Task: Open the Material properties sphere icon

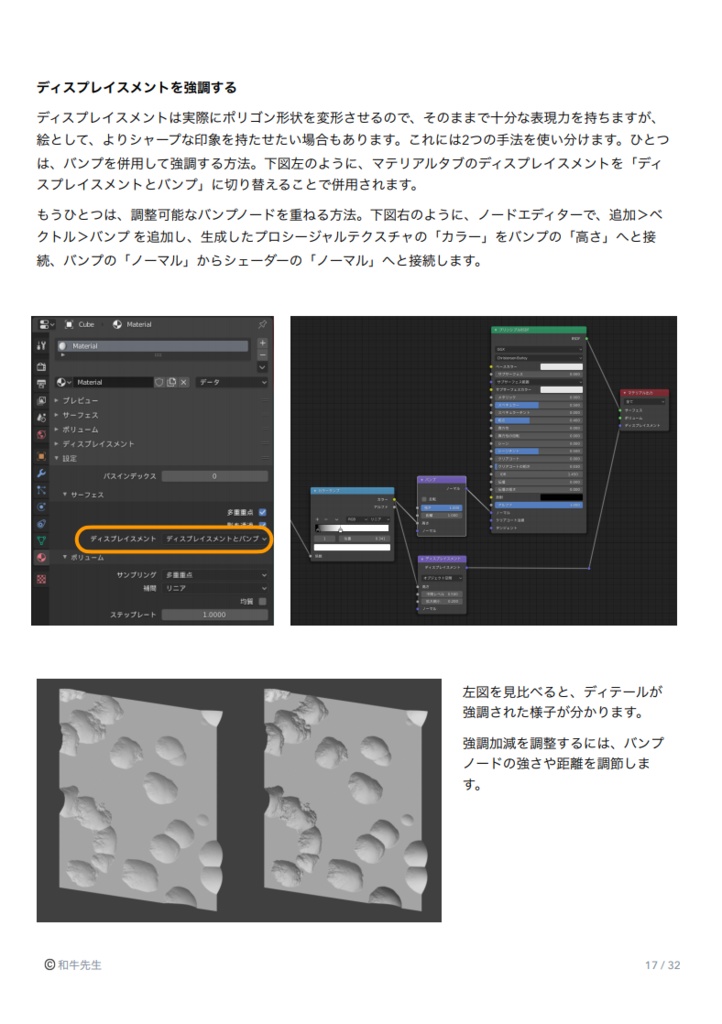Action: [x=41, y=557]
